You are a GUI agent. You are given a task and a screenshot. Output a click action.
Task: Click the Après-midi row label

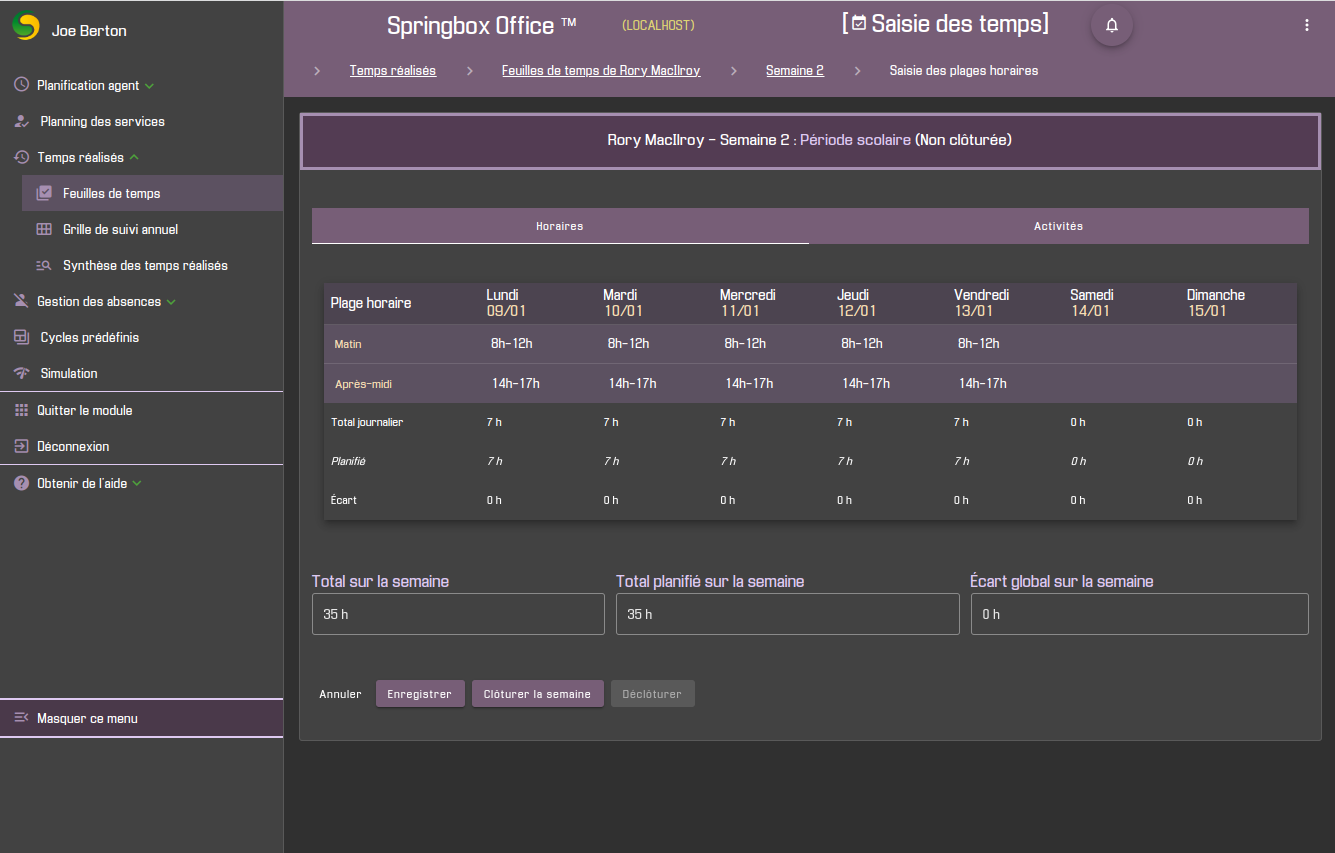(x=363, y=384)
